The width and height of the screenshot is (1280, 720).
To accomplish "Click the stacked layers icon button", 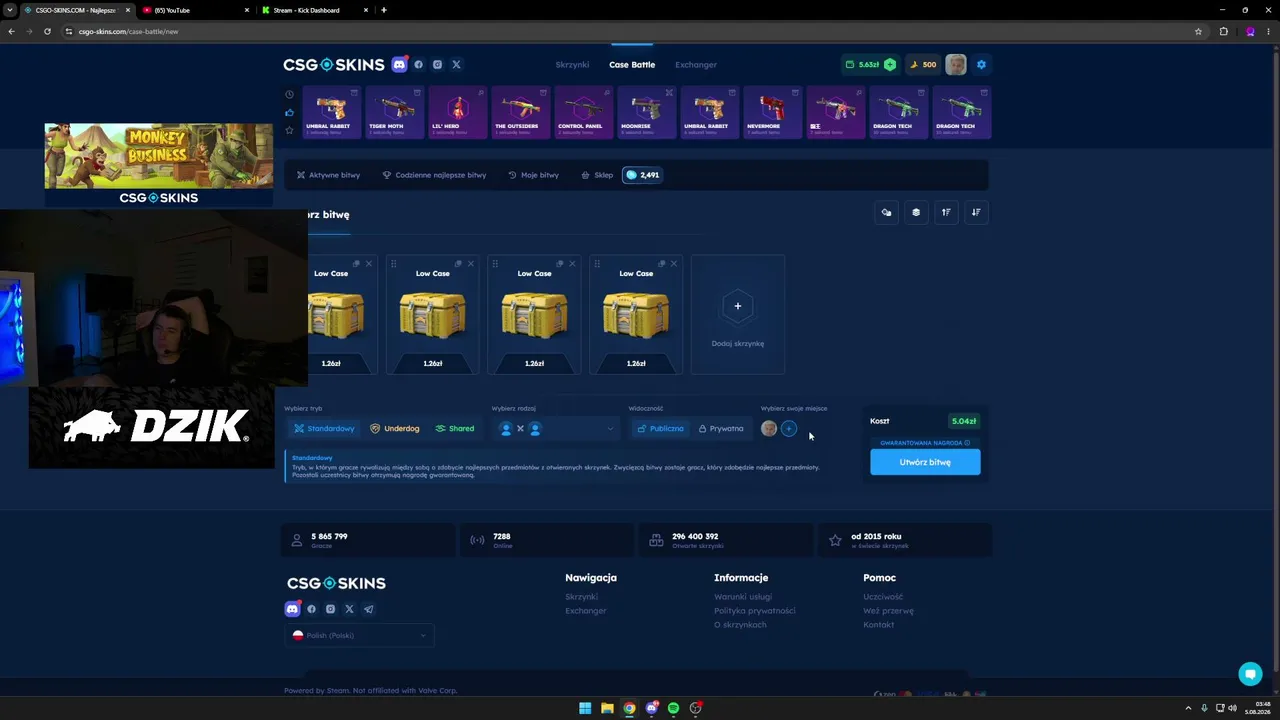I will (916, 212).
